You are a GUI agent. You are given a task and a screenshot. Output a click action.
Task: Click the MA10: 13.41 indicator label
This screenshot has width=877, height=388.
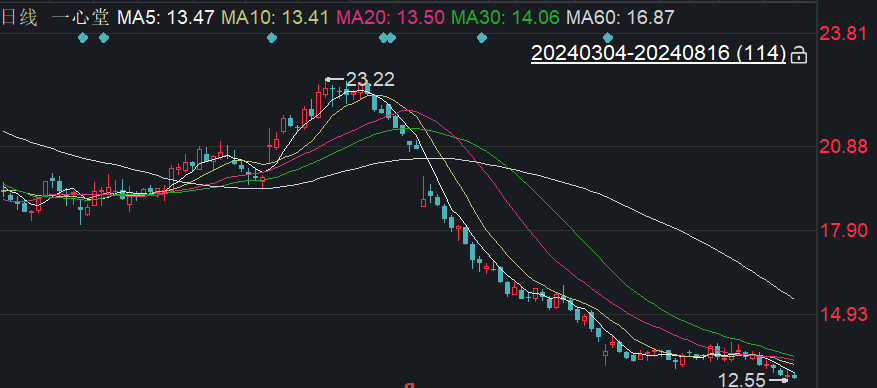click(274, 17)
